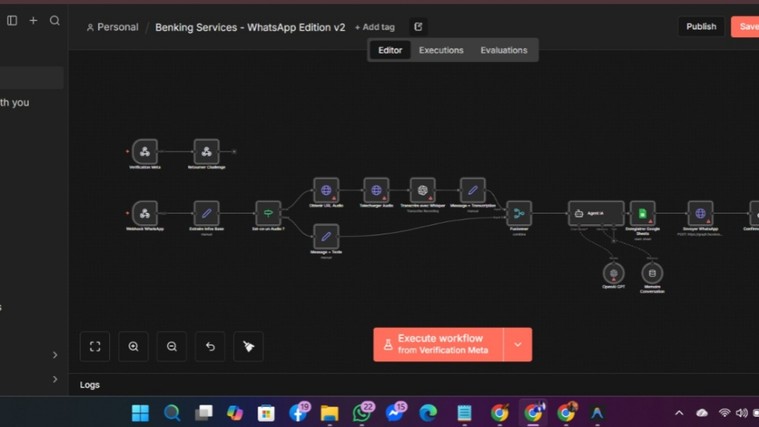Image resolution: width=759 pixels, height=427 pixels.
Task: Open the Personal project breadcrumb
Action: 112,27
